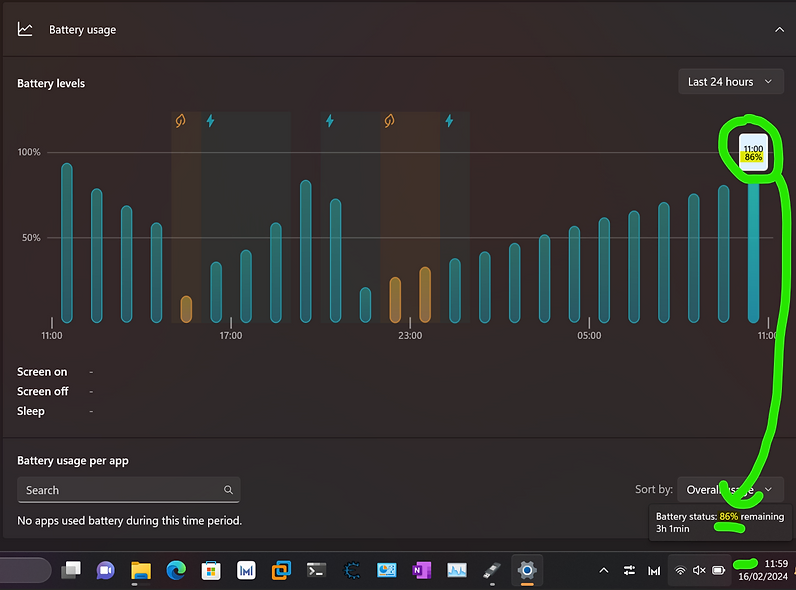This screenshot has height=590, width=796.
Task: Launch File Explorer from the taskbar
Action: tap(141, 570)
